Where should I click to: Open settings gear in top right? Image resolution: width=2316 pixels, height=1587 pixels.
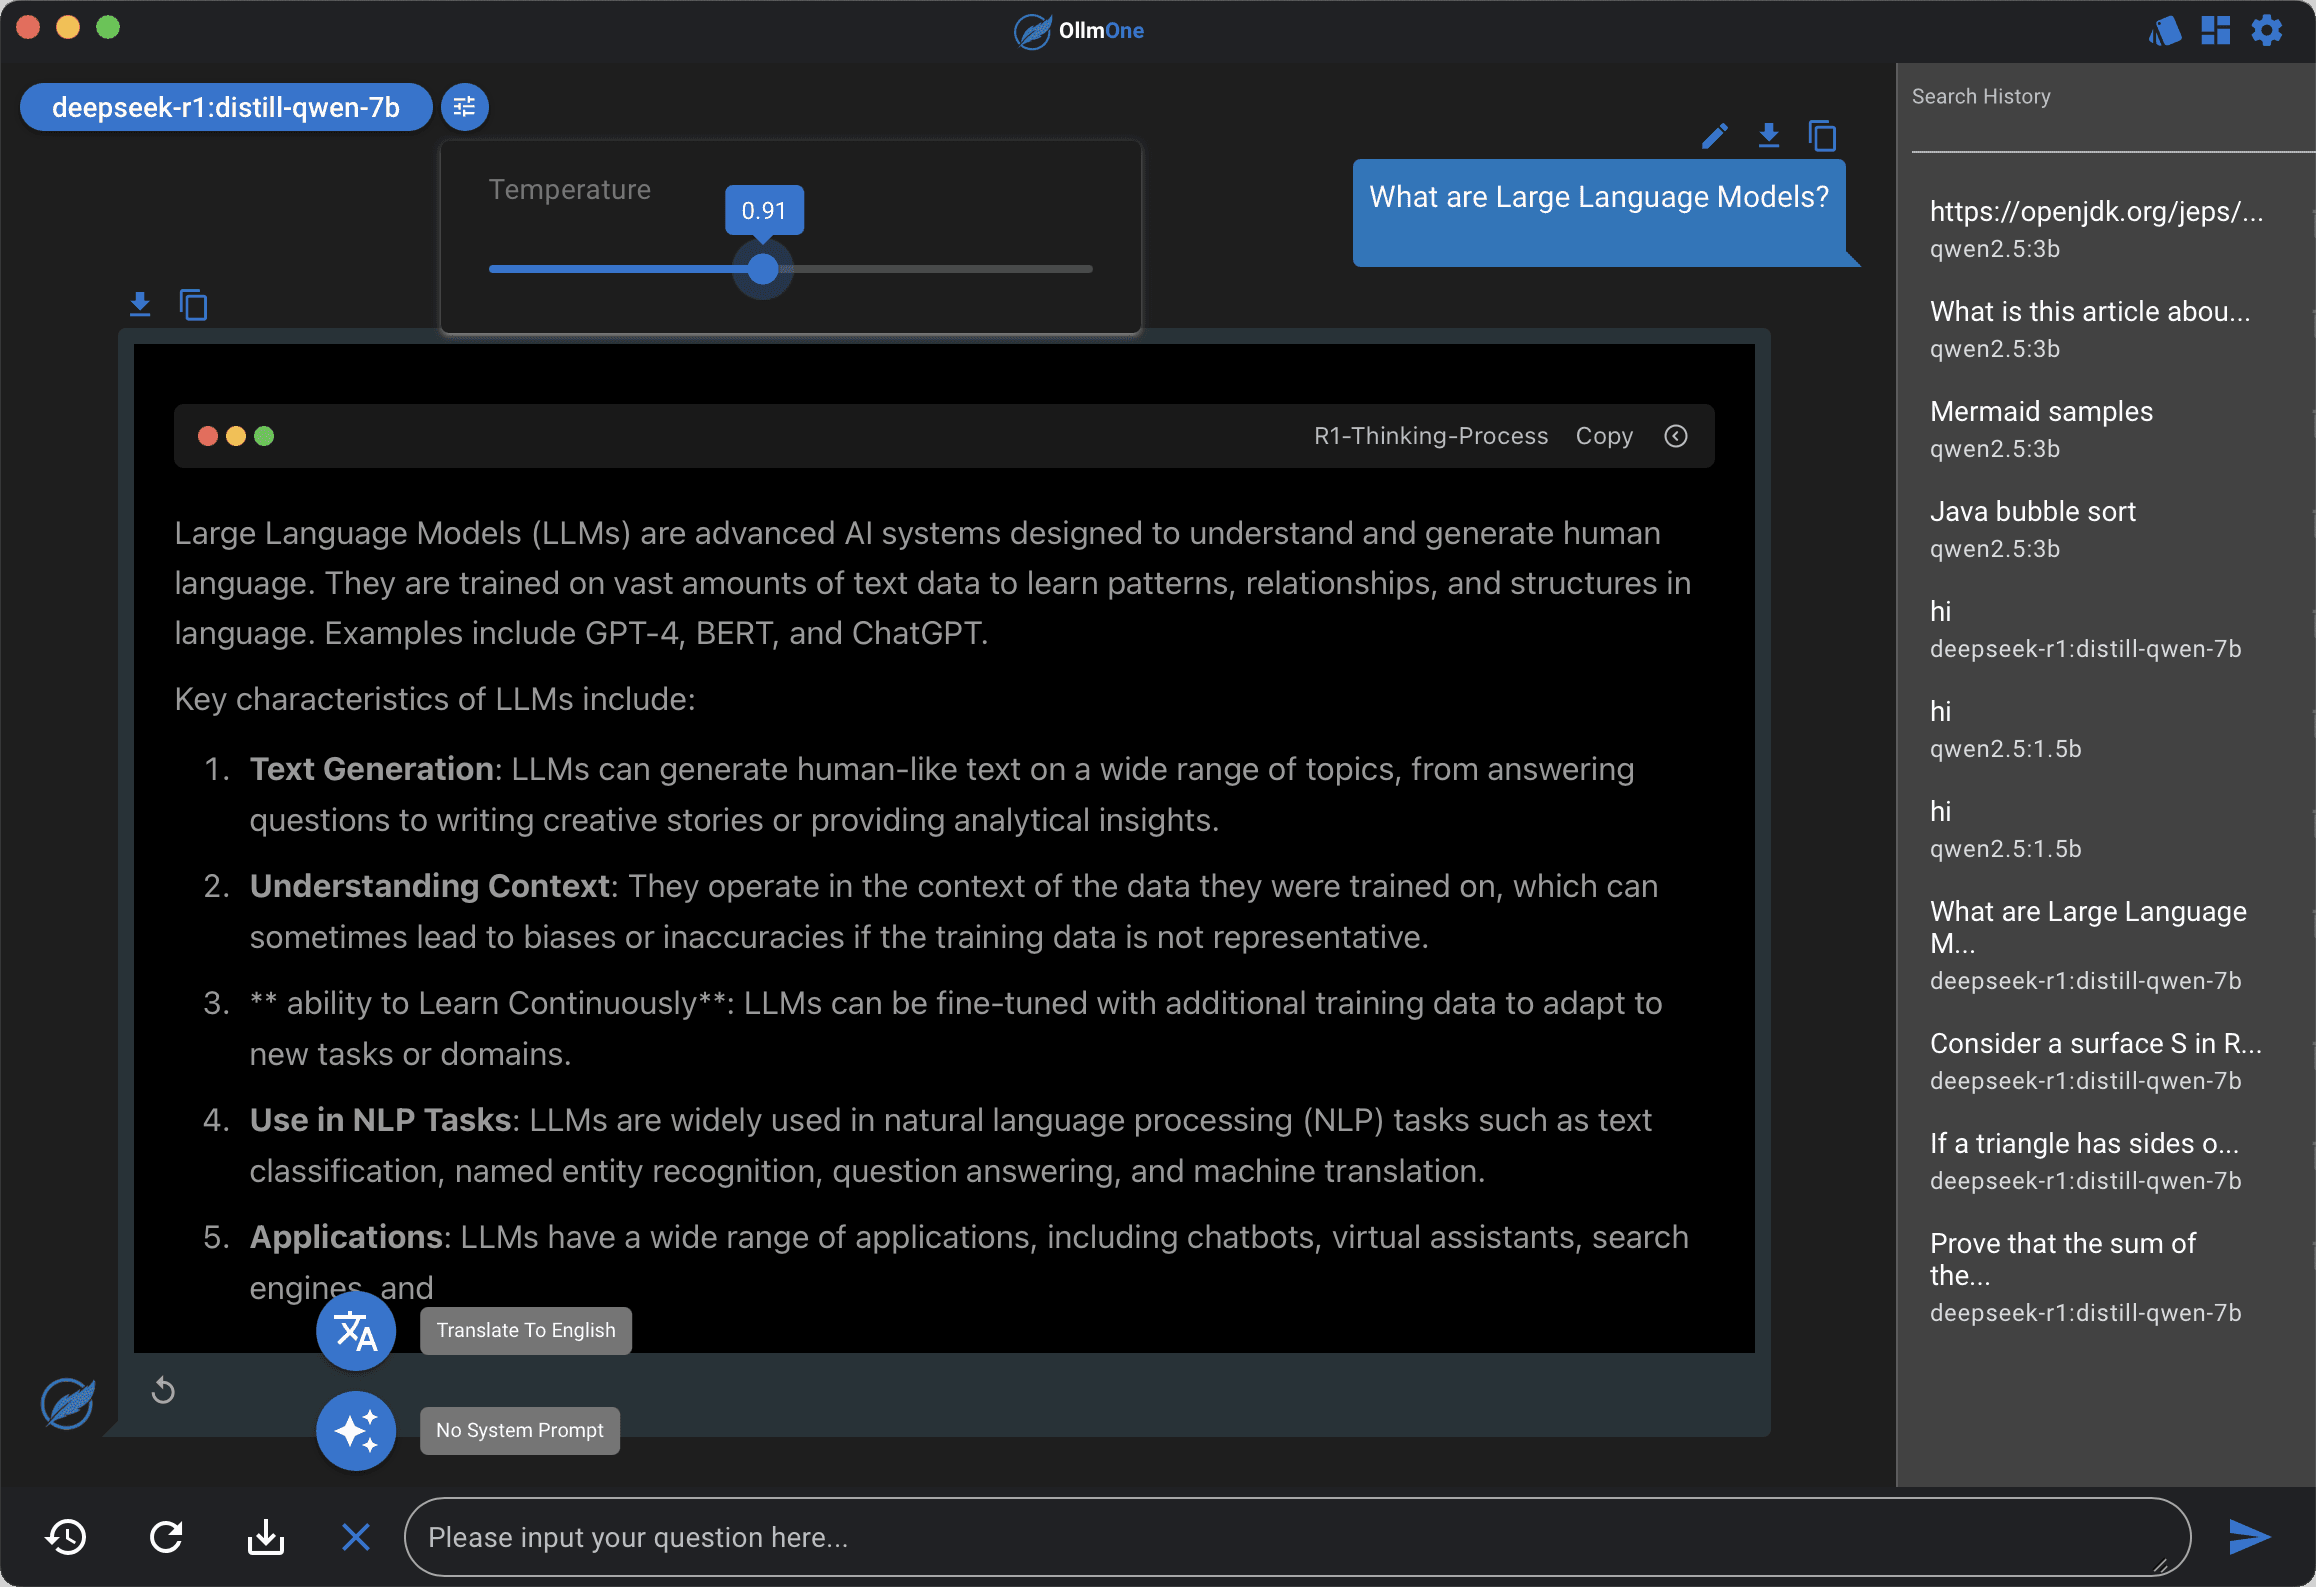tap(2267, 30)
